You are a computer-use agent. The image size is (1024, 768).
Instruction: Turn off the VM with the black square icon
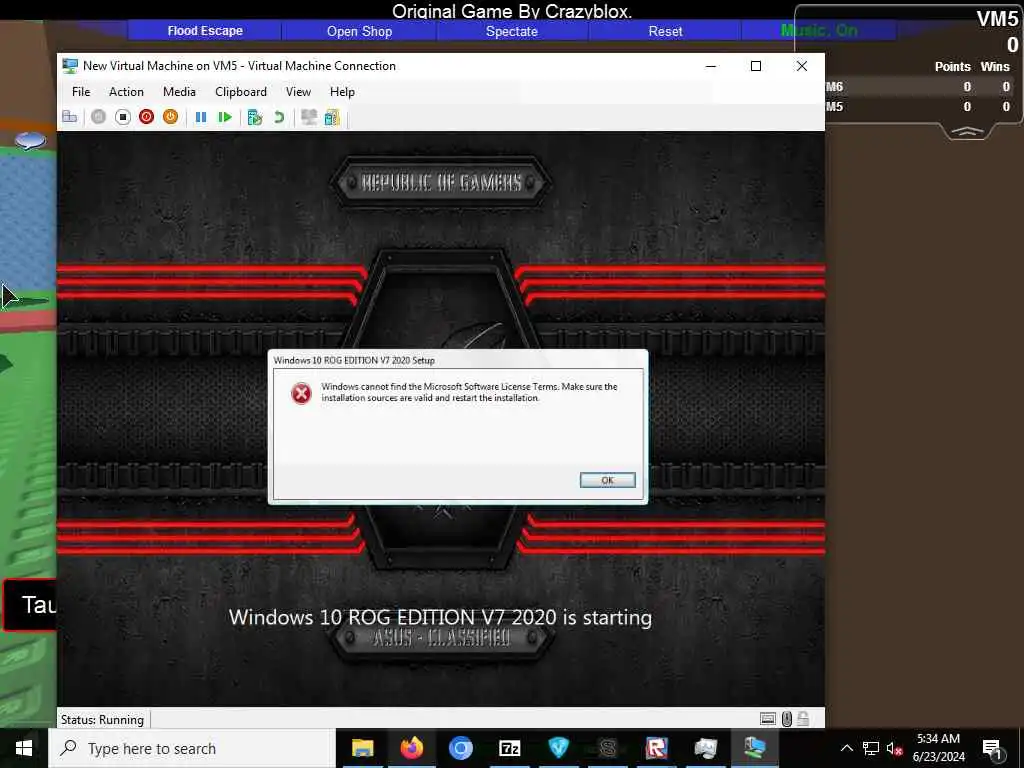click(123, 117)
